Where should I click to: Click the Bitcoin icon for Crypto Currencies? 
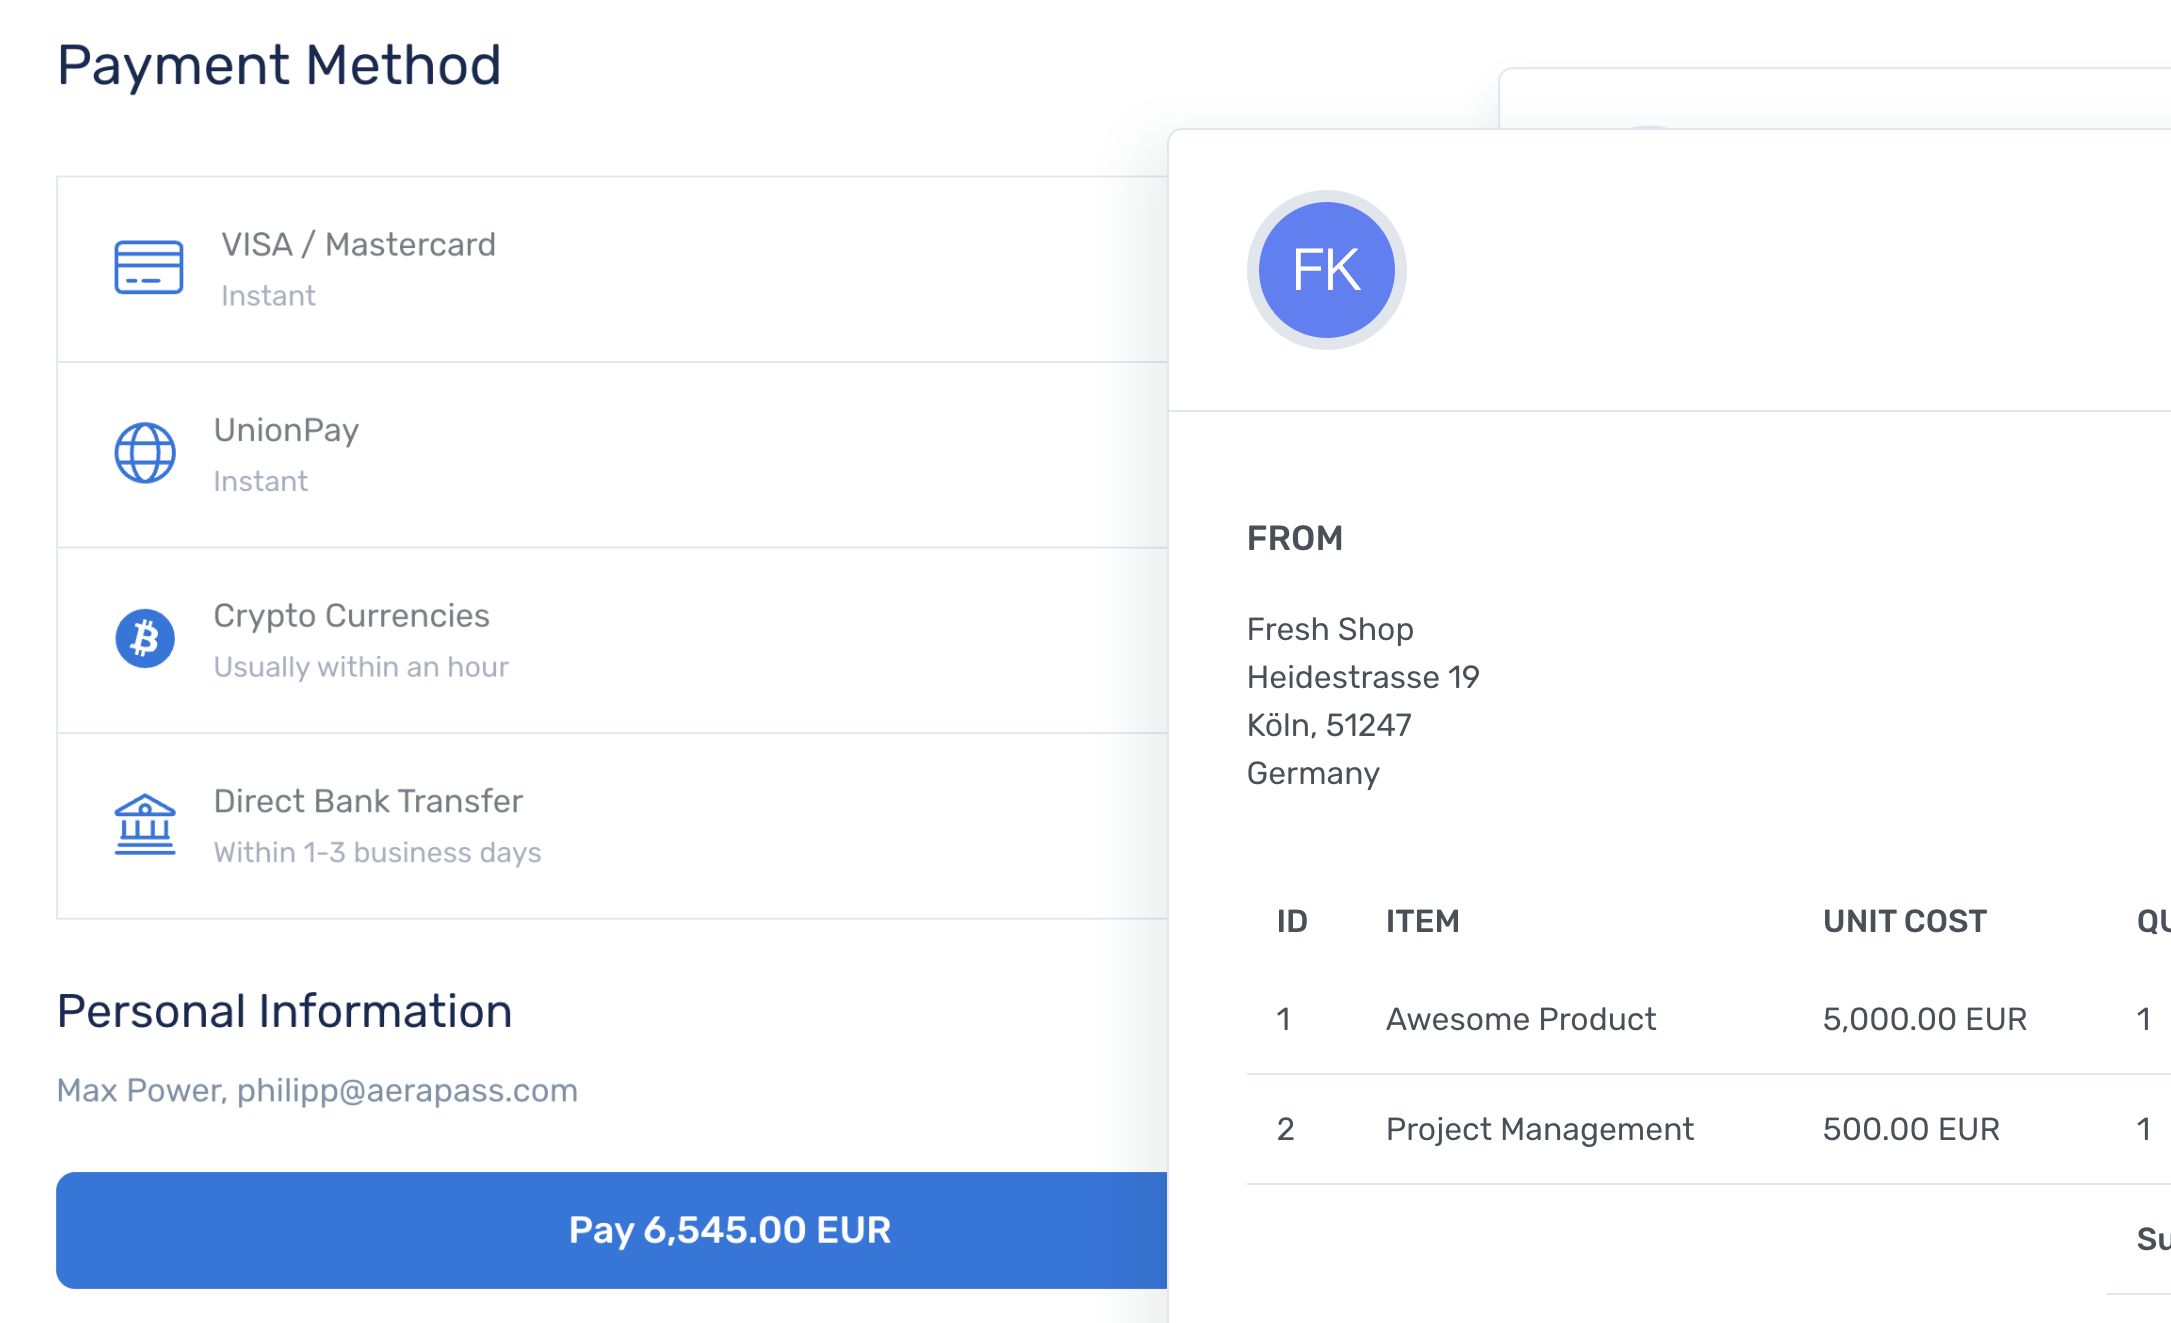pos(145,638)
